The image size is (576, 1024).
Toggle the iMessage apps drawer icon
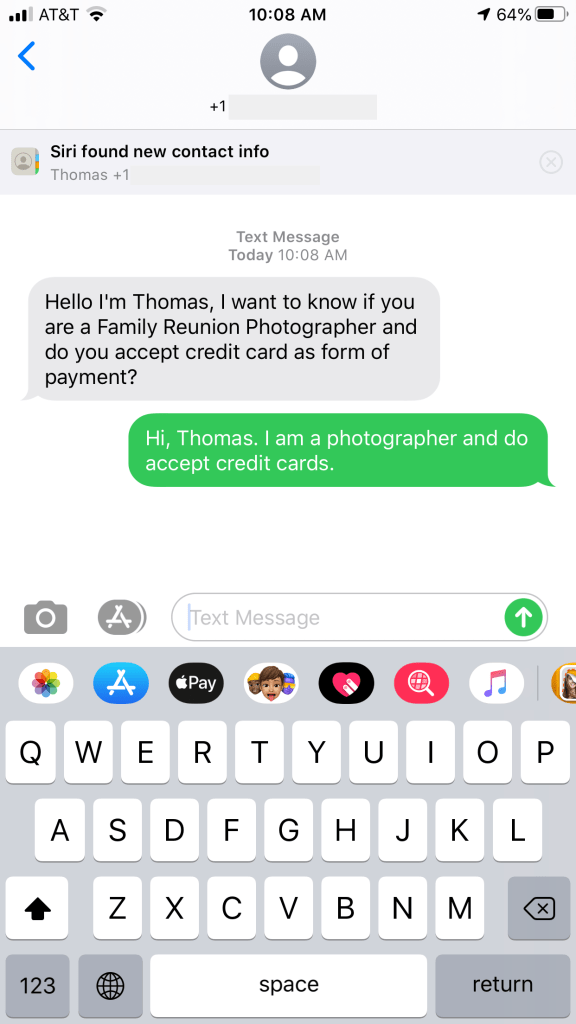click(x=122, y=617)
